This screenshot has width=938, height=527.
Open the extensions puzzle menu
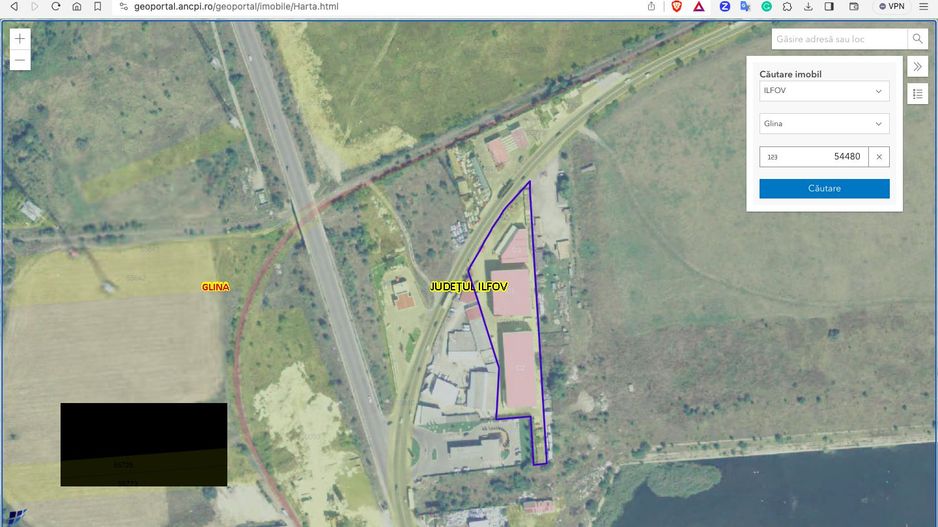(787, 6)
